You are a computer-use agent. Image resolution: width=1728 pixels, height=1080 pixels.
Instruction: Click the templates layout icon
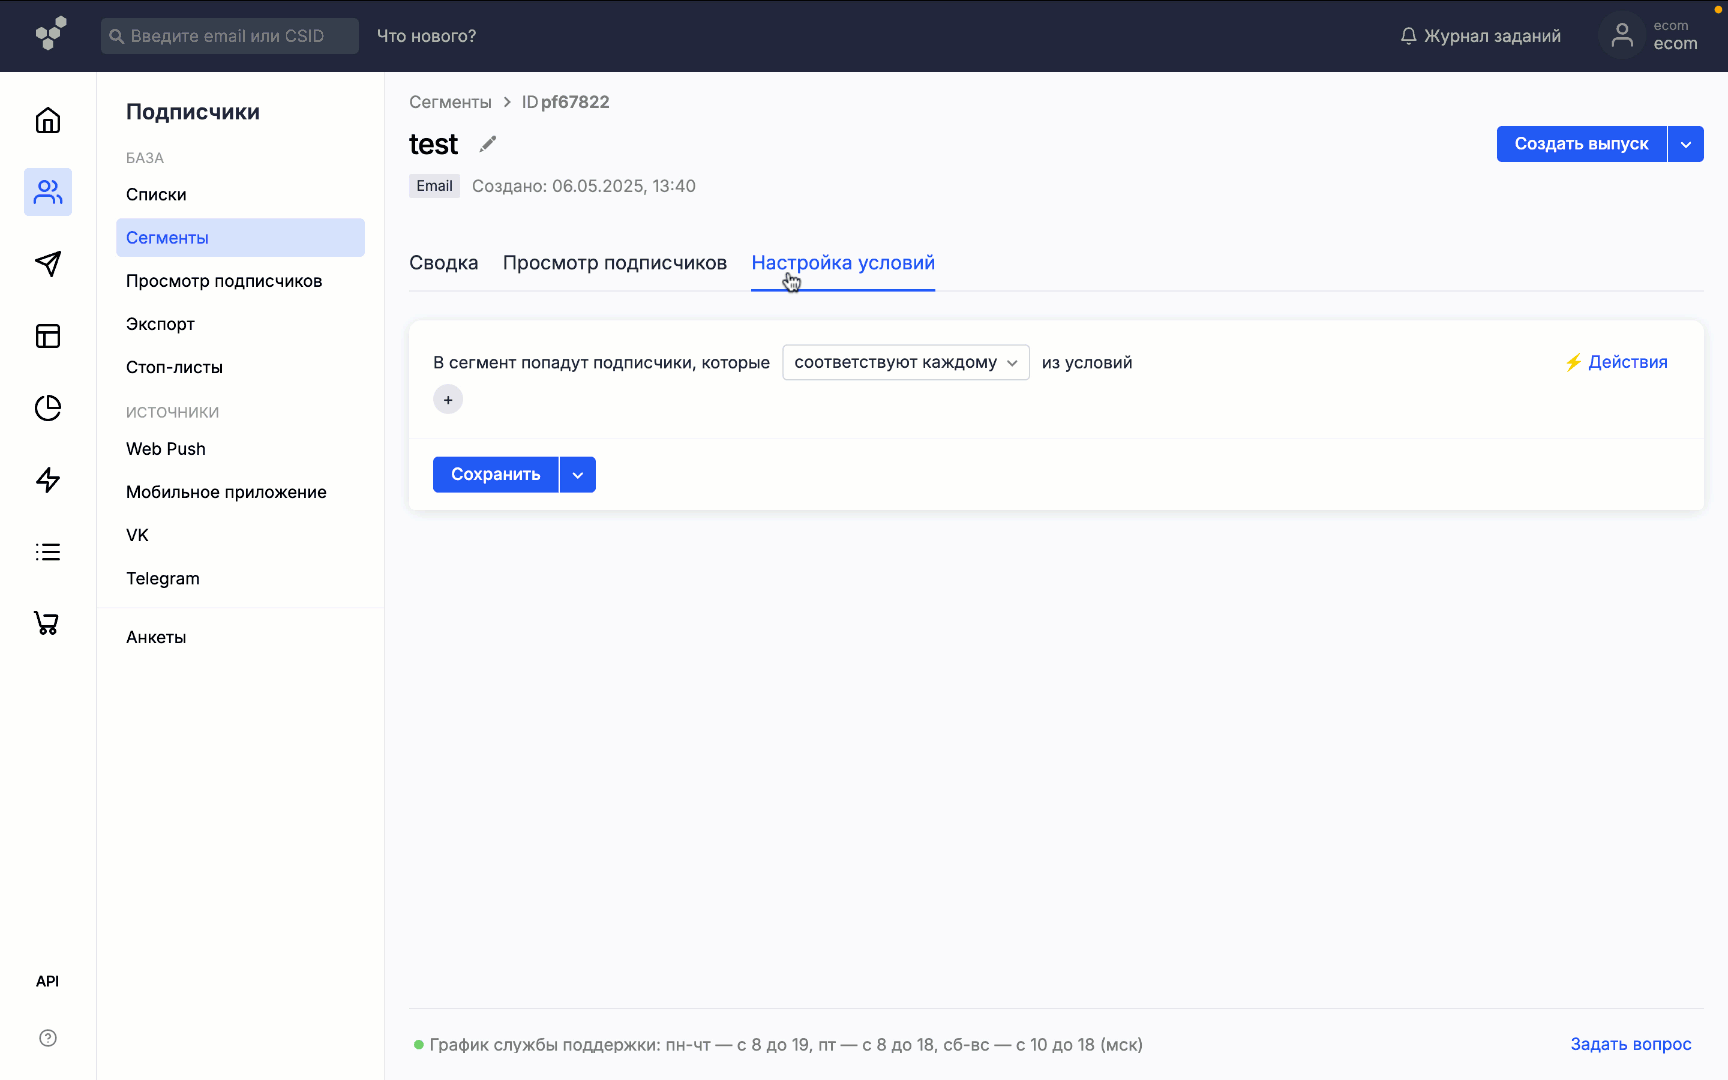coord(47,336)
